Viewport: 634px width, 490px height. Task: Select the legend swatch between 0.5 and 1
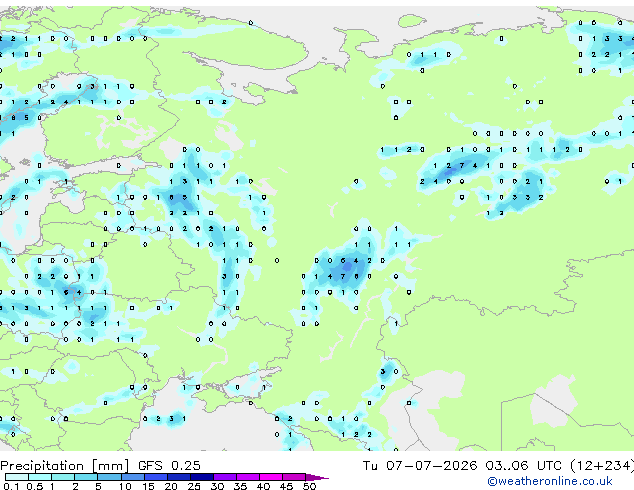(40, 477)
